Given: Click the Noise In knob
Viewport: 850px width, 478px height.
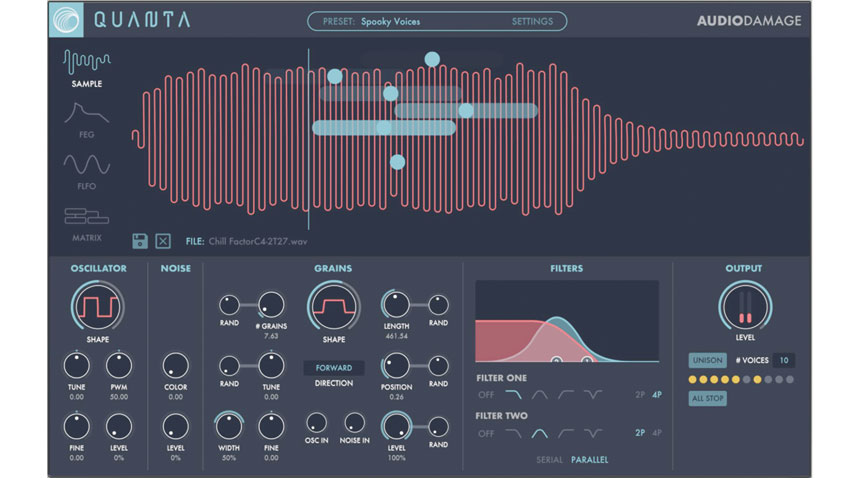Looking at the screenshot, I should click(x=355, y=423).
